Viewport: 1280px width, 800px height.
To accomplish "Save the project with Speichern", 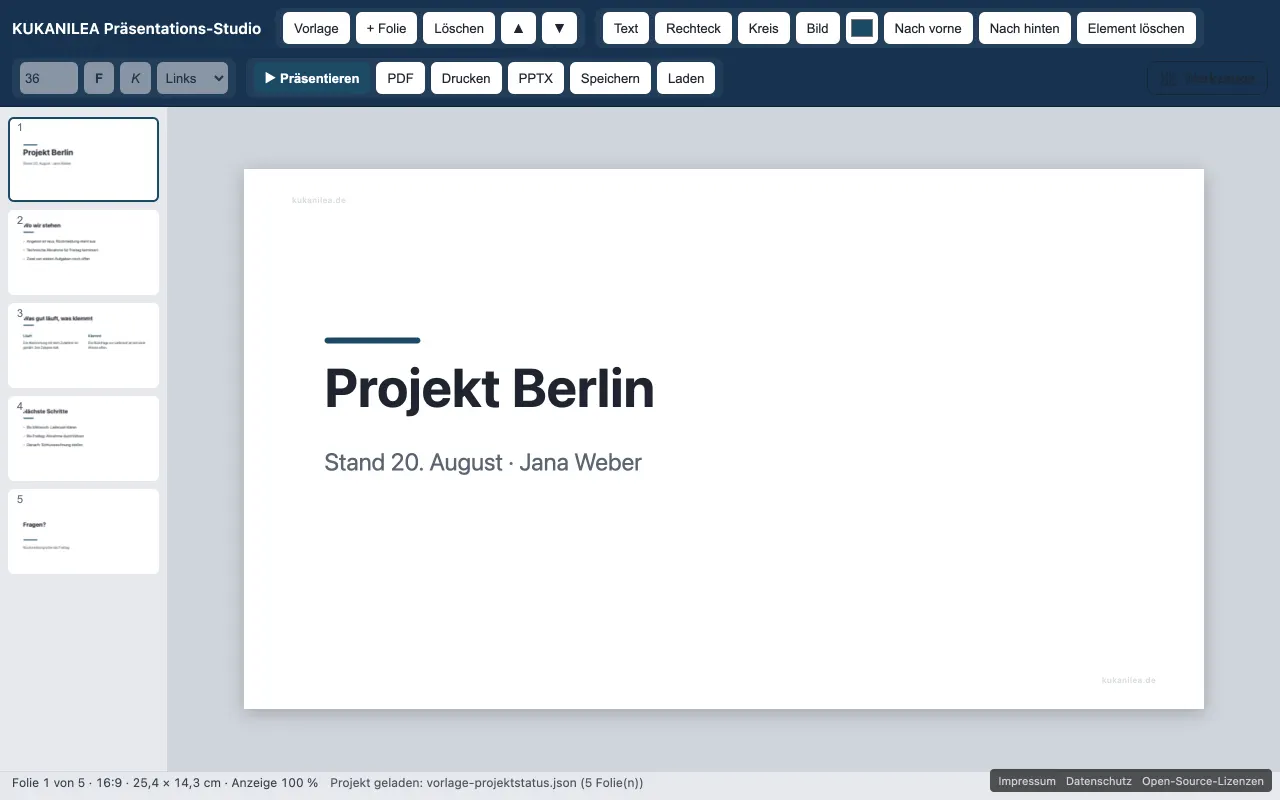I will click(x=610, y=78).
